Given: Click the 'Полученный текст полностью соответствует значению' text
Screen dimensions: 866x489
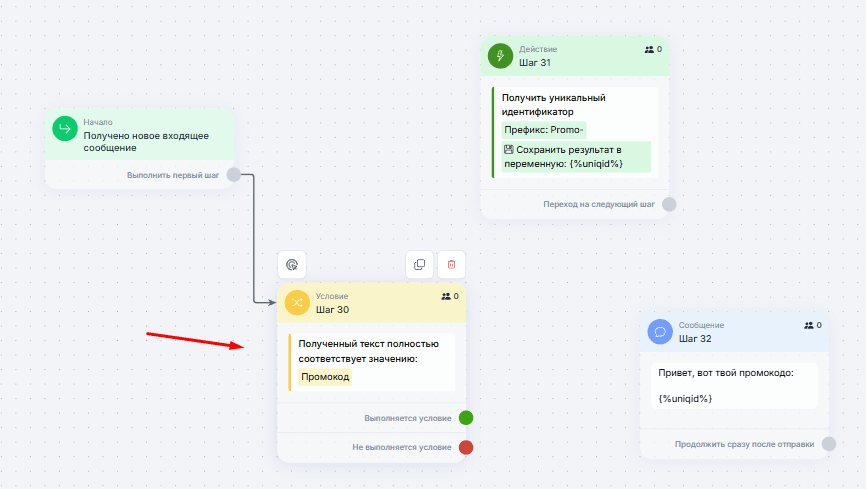Looking at the screenshot, I should pos(368,351).
